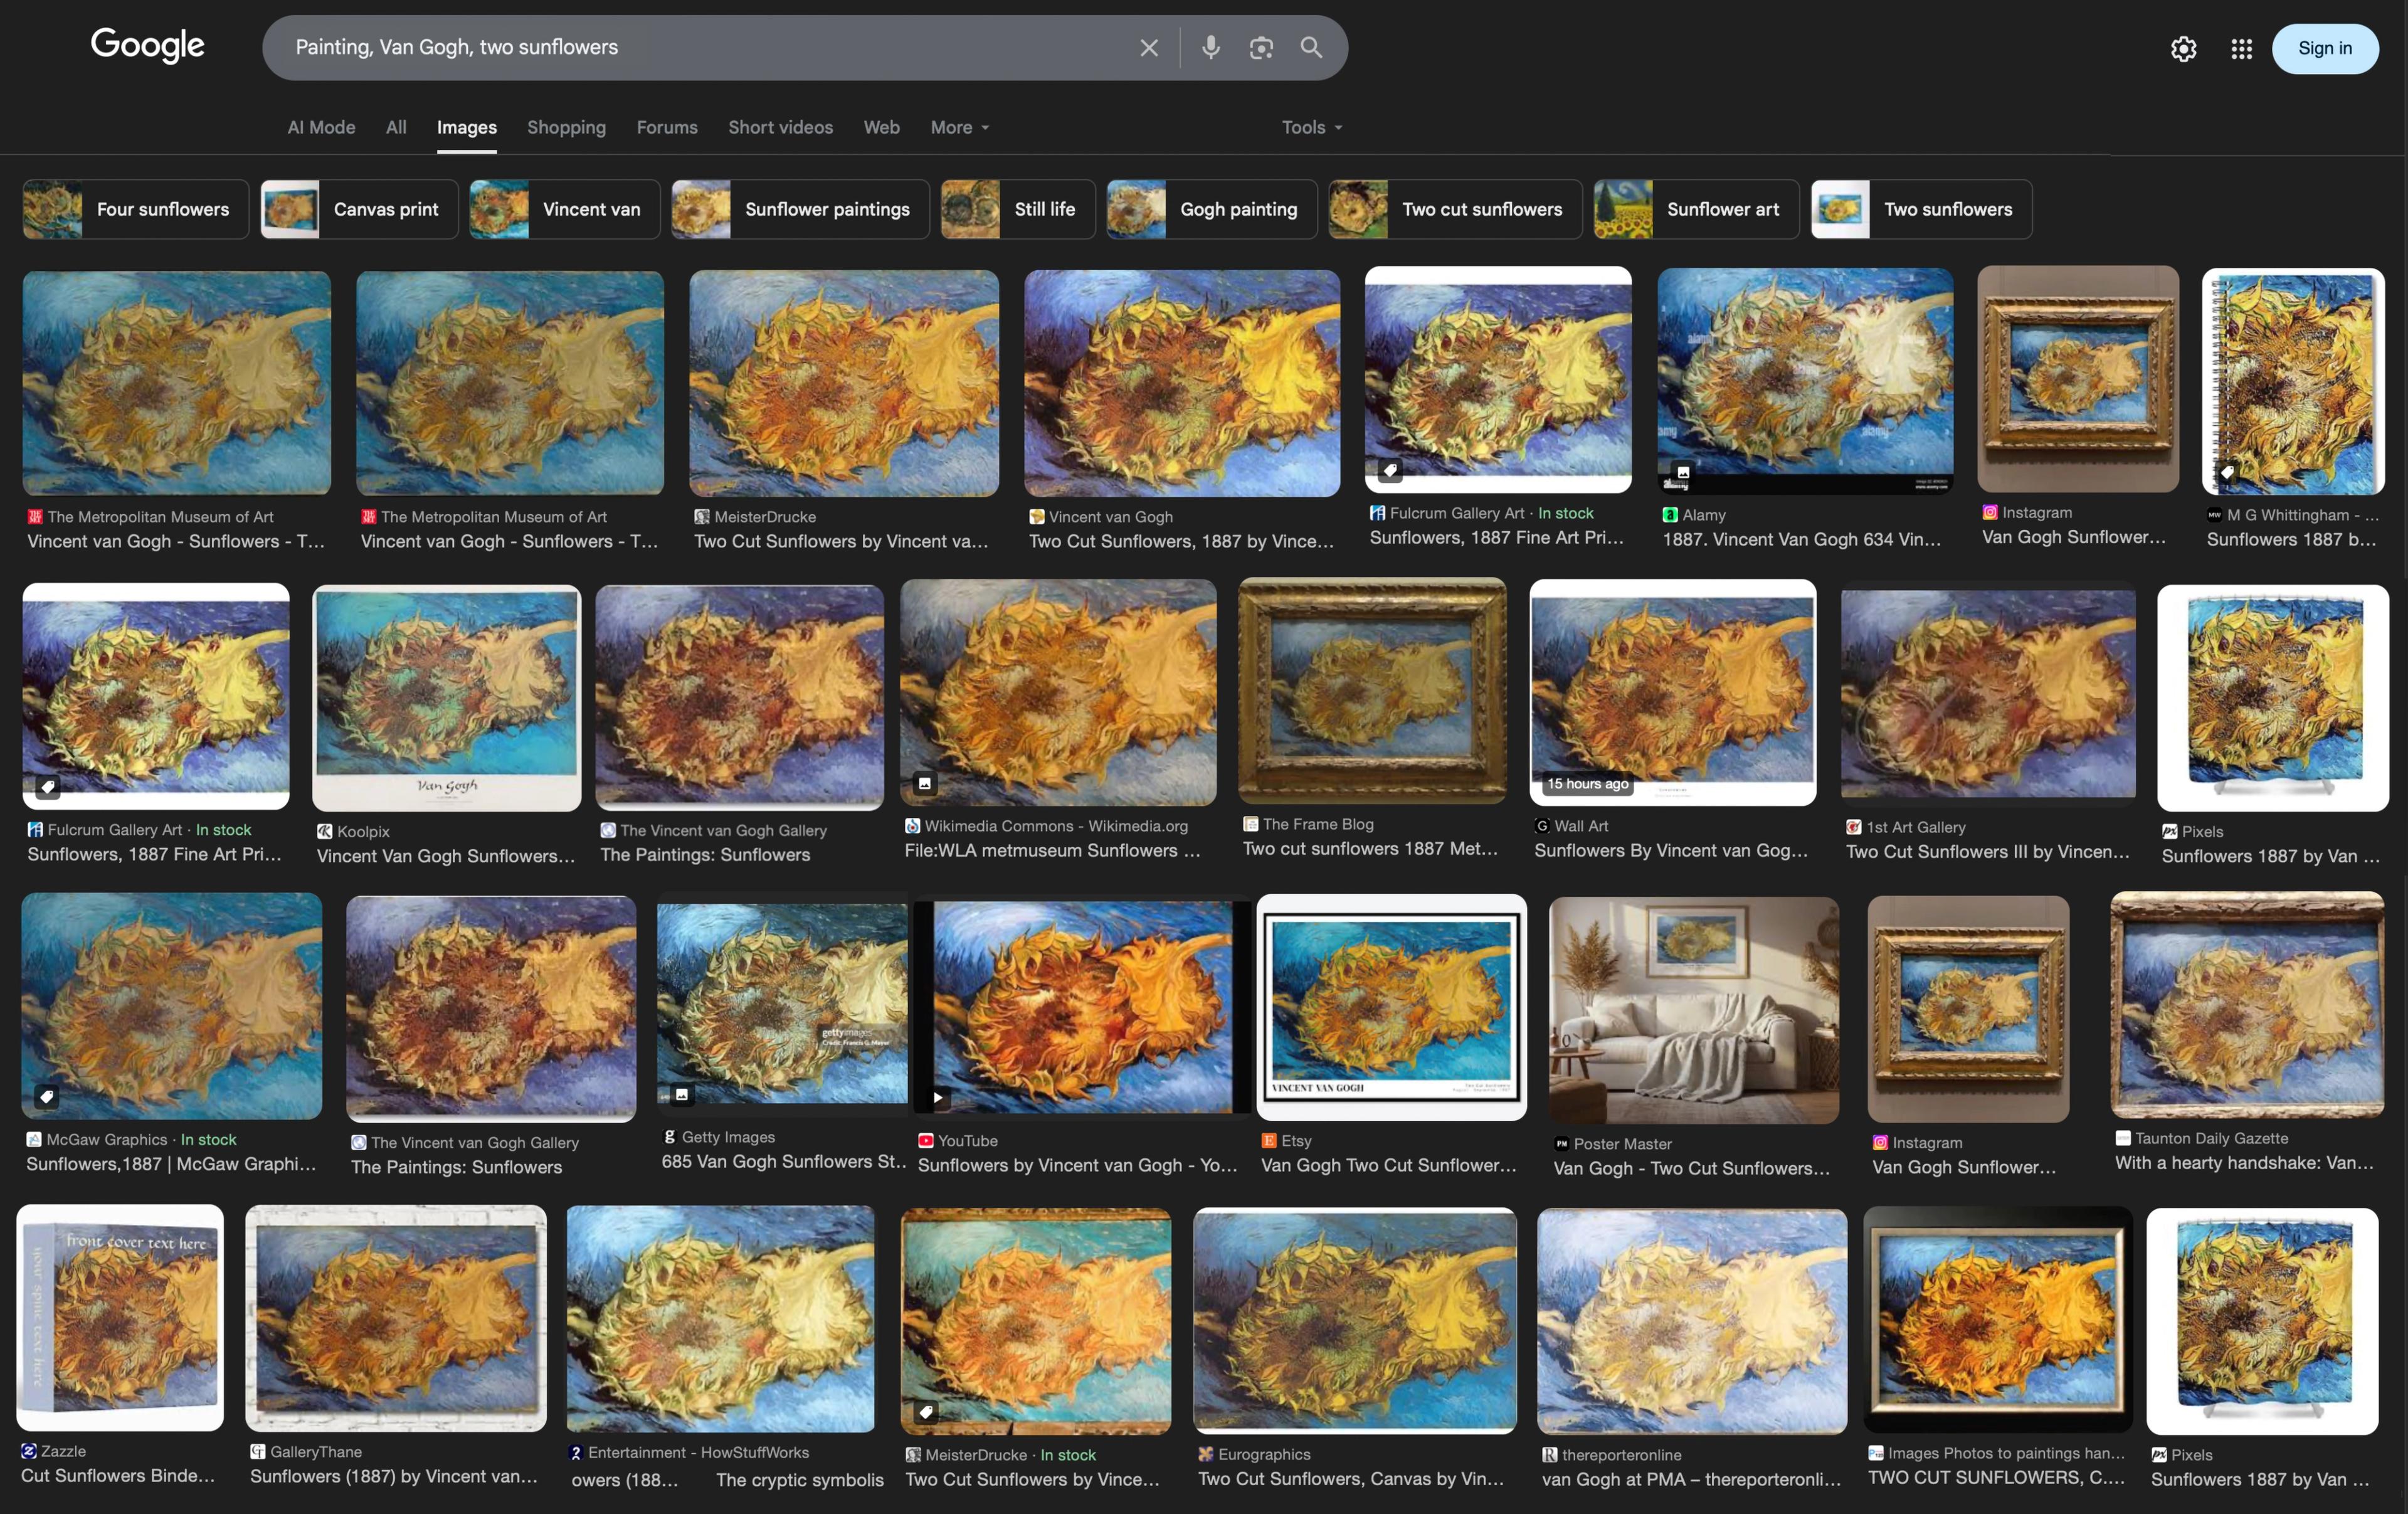Image resolution: width=2408 pixels, height=1514 pixels.
Task: Select the 'Vincent van' suggestion chip
Action: tap(564, 209)
